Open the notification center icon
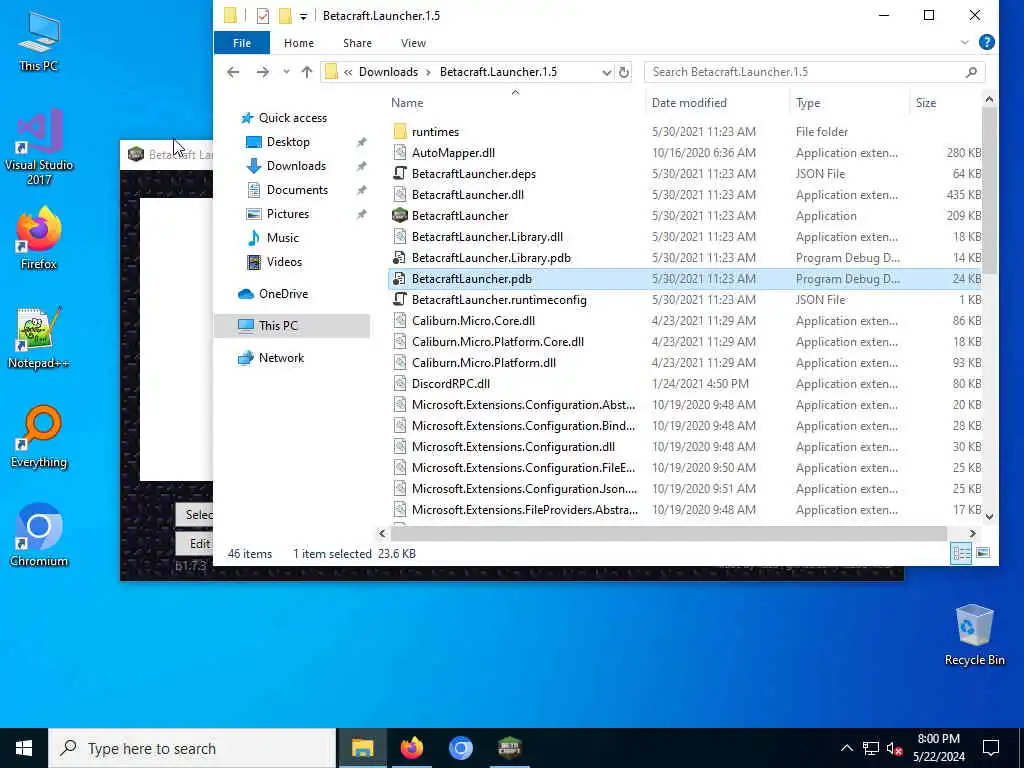Screen dimensions: 1024x768 (991, 748)
